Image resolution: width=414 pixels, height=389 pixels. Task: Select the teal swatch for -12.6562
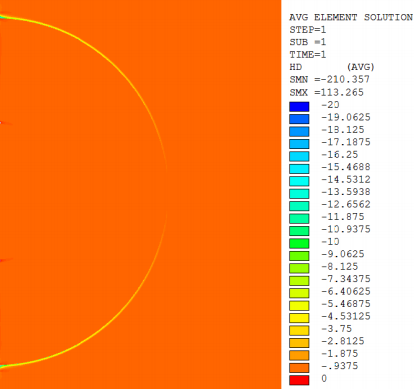tap(299, 206)
